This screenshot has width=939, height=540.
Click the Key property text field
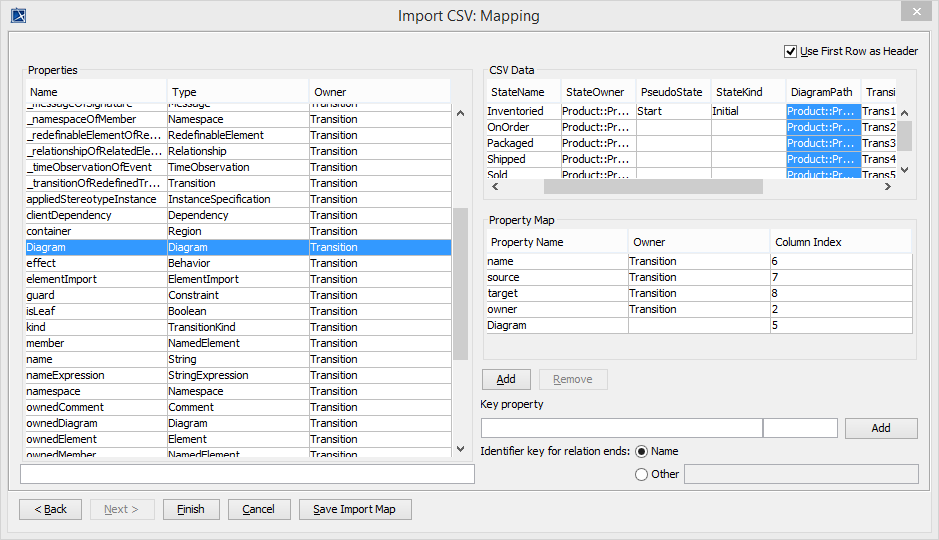click(x=621, y=428)
